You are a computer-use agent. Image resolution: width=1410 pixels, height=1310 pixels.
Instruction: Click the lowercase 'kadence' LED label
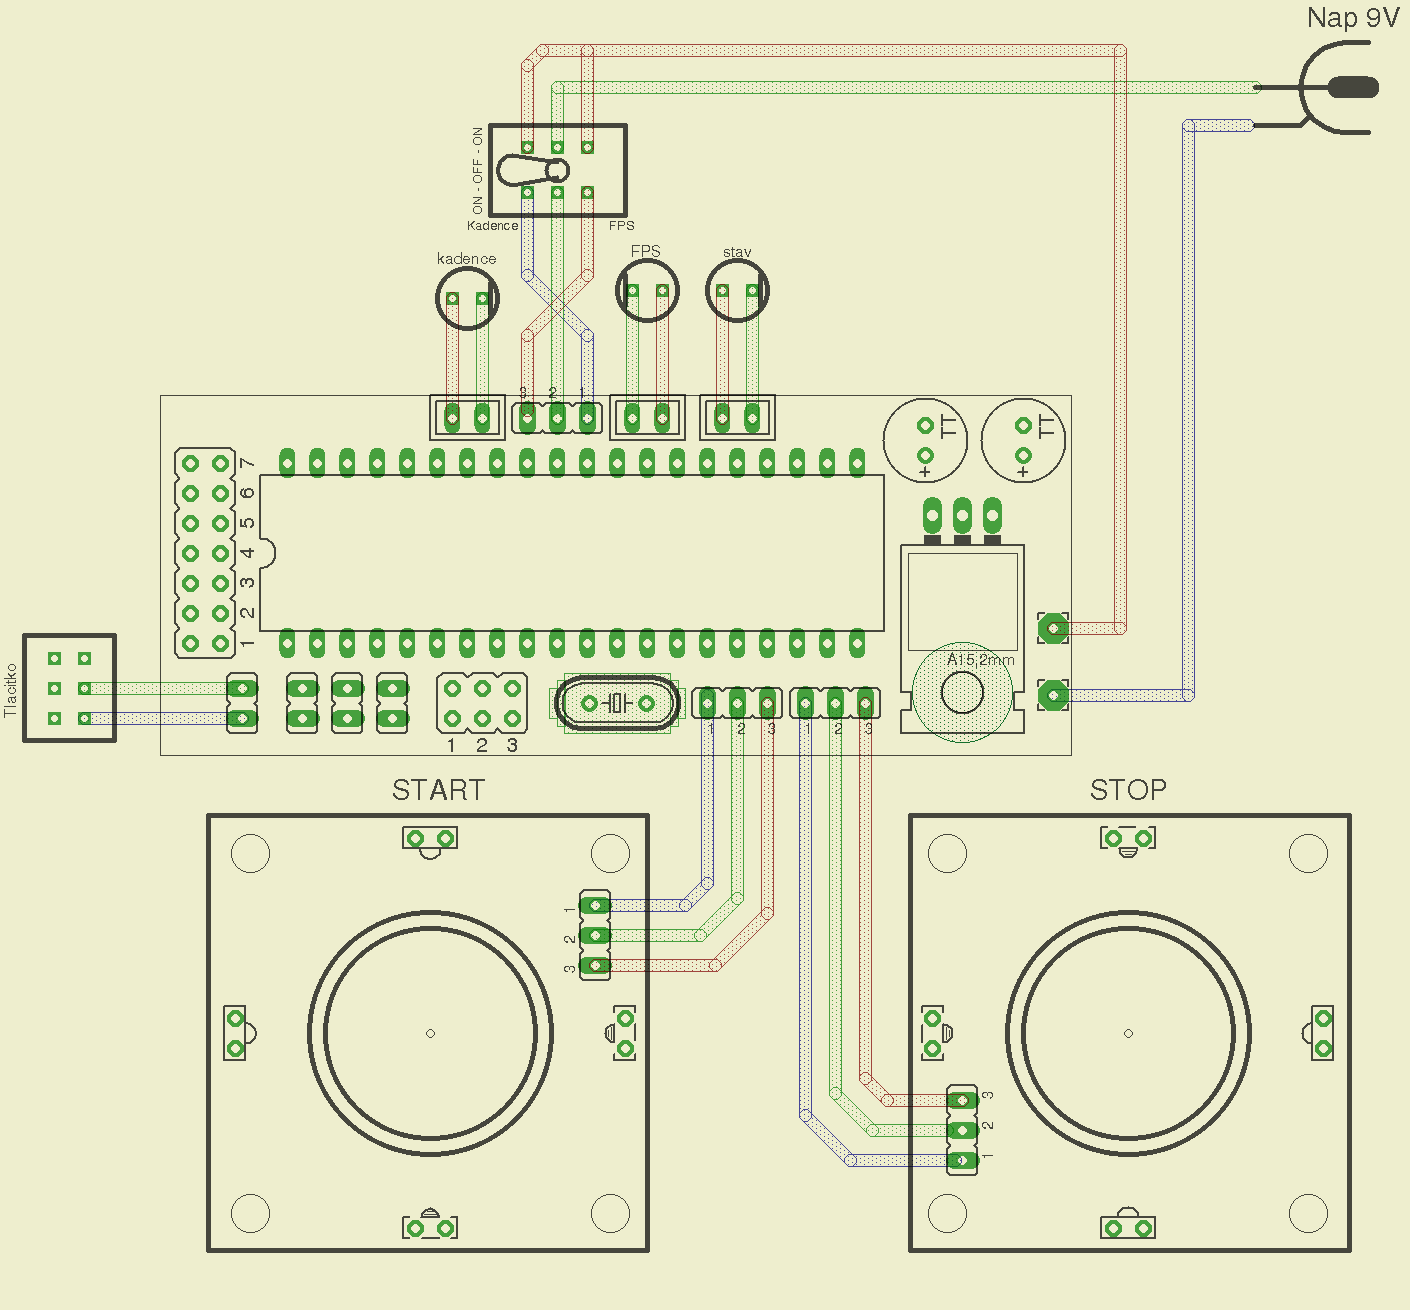466,259
